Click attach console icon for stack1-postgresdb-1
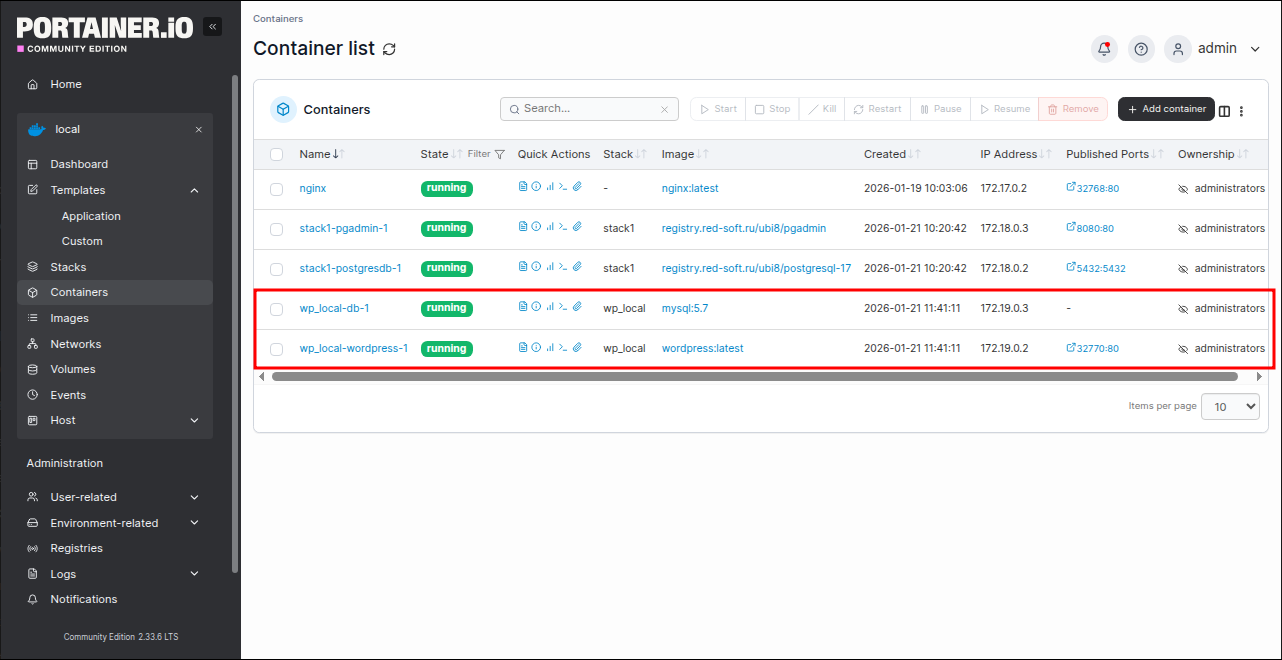The height and width of the screenshot is (660, 1282). click(x=577, y=268)
